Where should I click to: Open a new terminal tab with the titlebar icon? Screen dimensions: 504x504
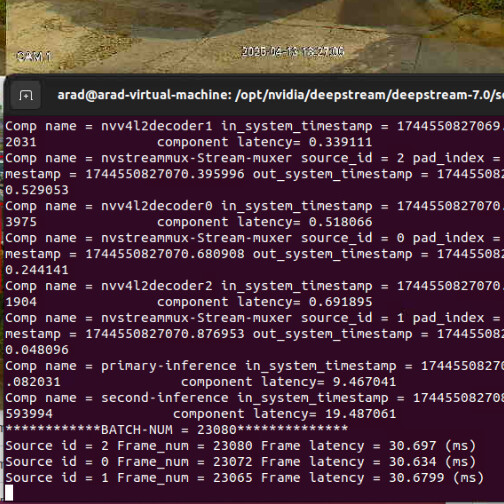coord(26,96)
